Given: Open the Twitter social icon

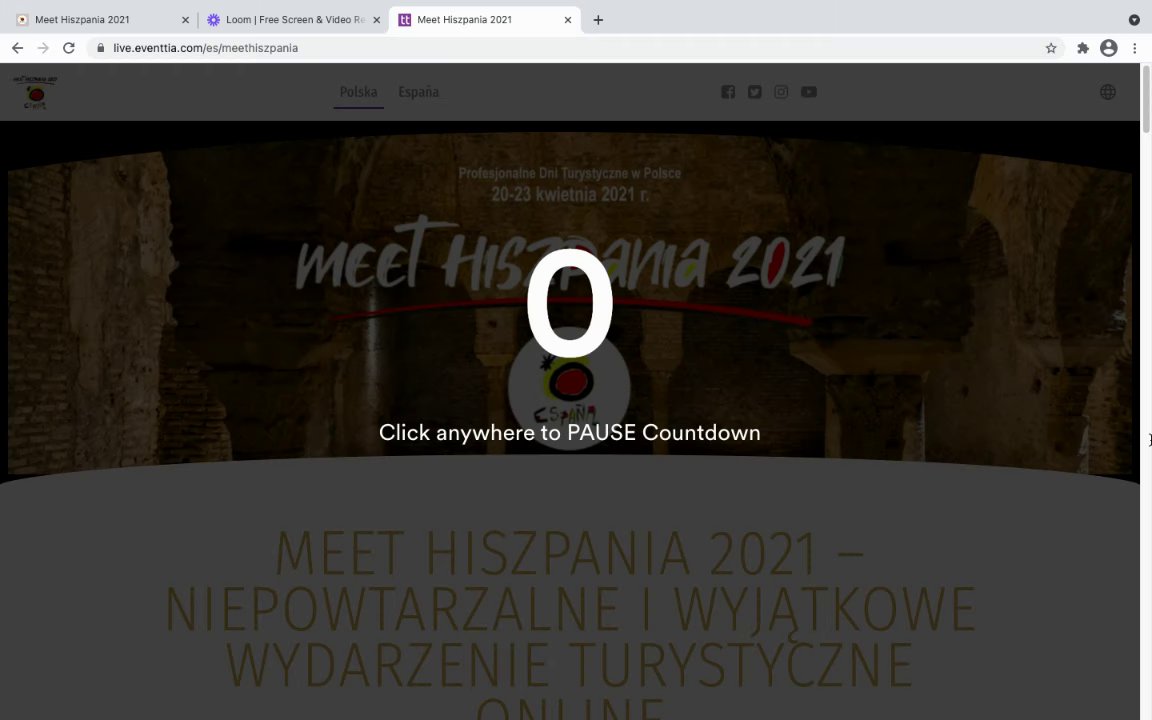Looking at the screenshot, I should [755, 92].
